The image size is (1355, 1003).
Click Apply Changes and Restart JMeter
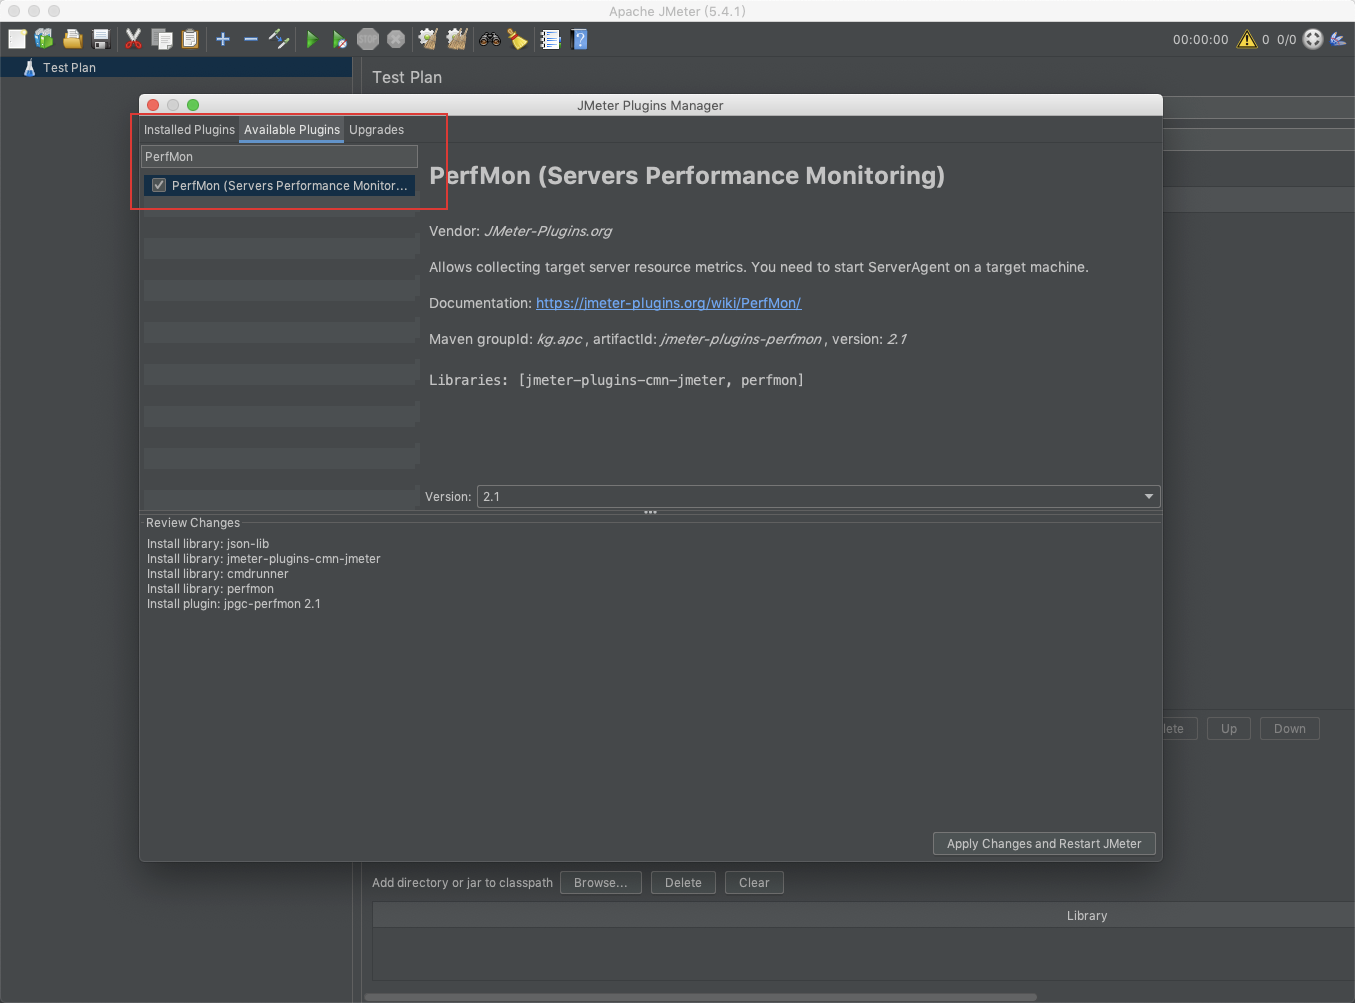[1044, 844]
